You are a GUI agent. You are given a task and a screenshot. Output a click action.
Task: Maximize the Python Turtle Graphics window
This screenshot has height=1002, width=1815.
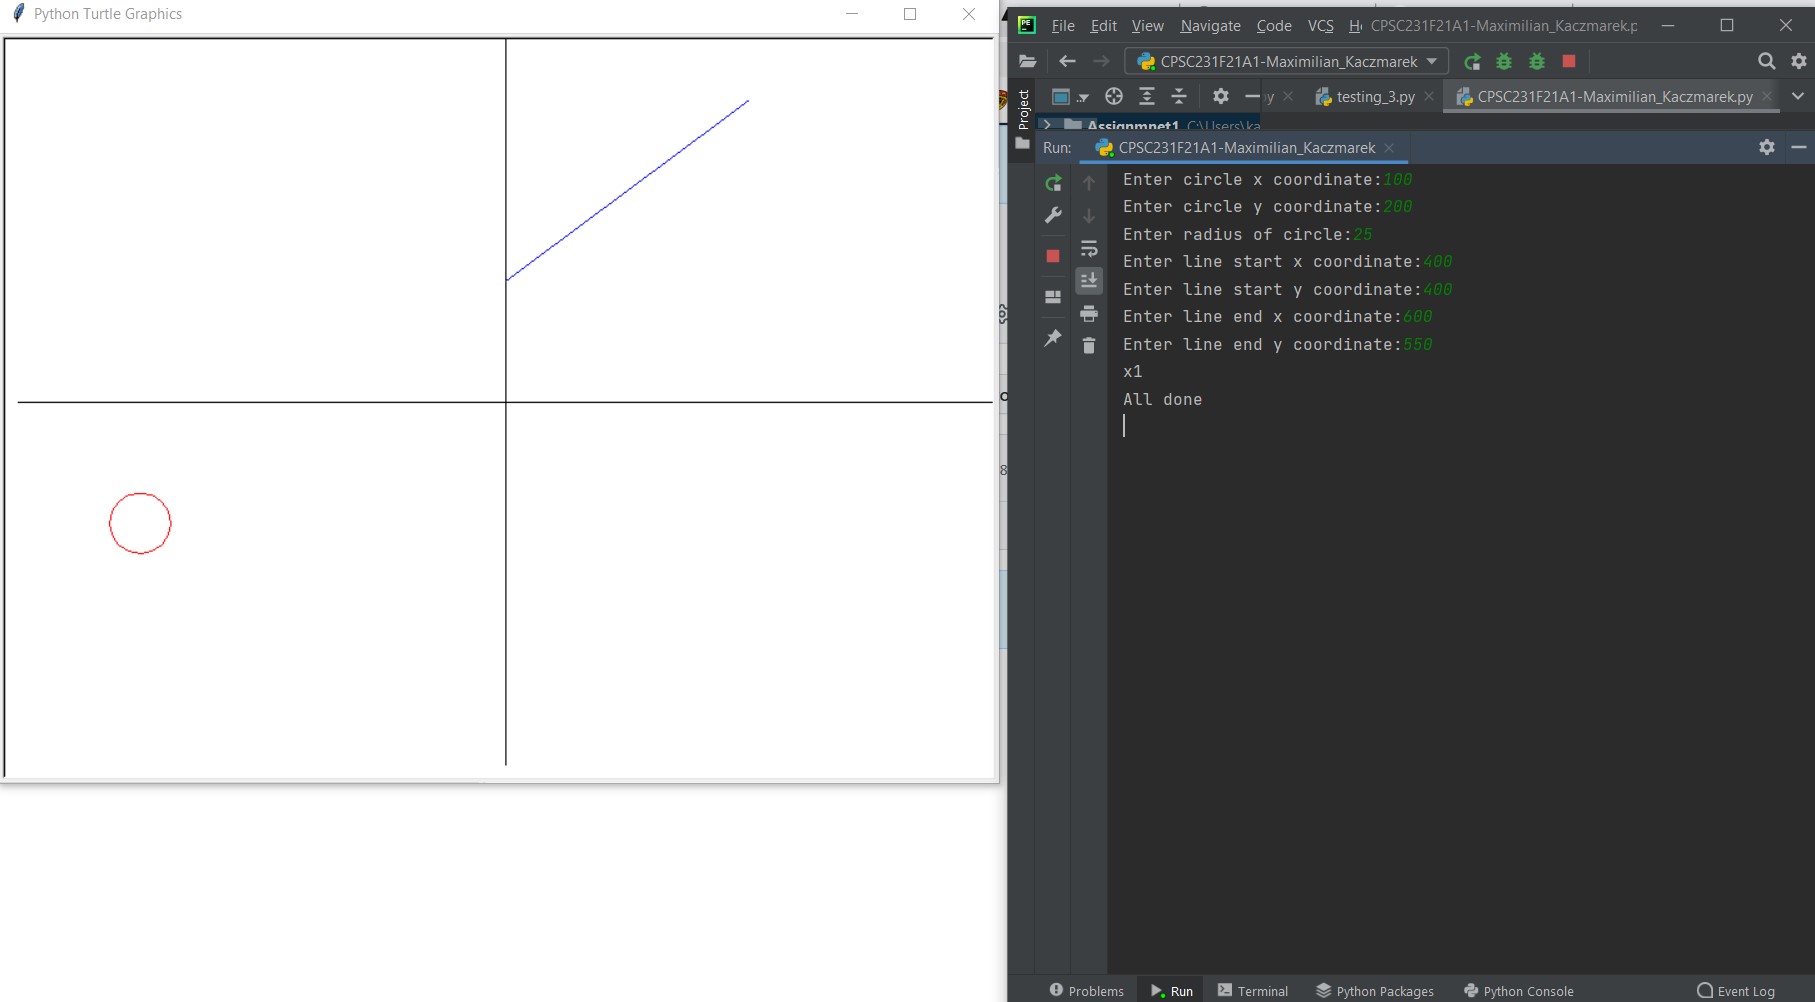click(x=910, y=14)
